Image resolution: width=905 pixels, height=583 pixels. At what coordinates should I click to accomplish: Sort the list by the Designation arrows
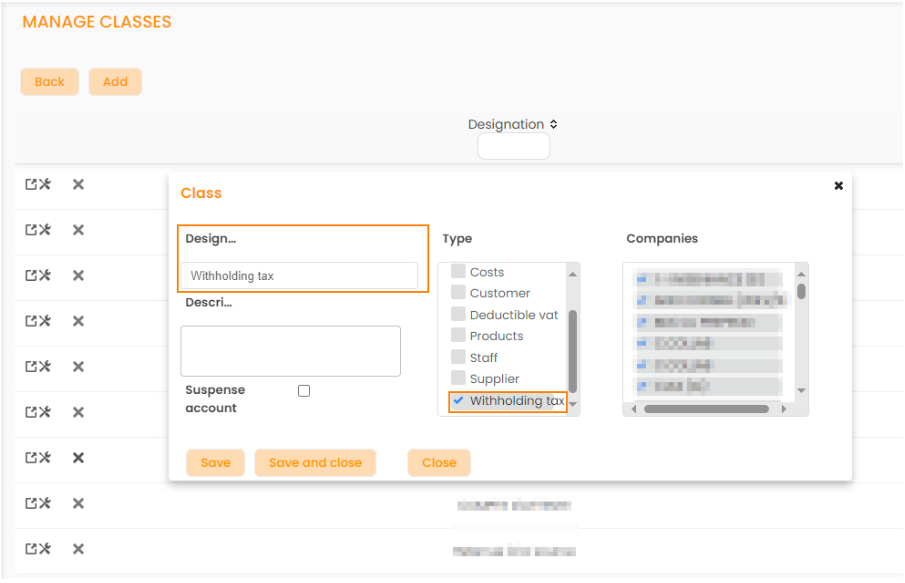coord(554,125)
